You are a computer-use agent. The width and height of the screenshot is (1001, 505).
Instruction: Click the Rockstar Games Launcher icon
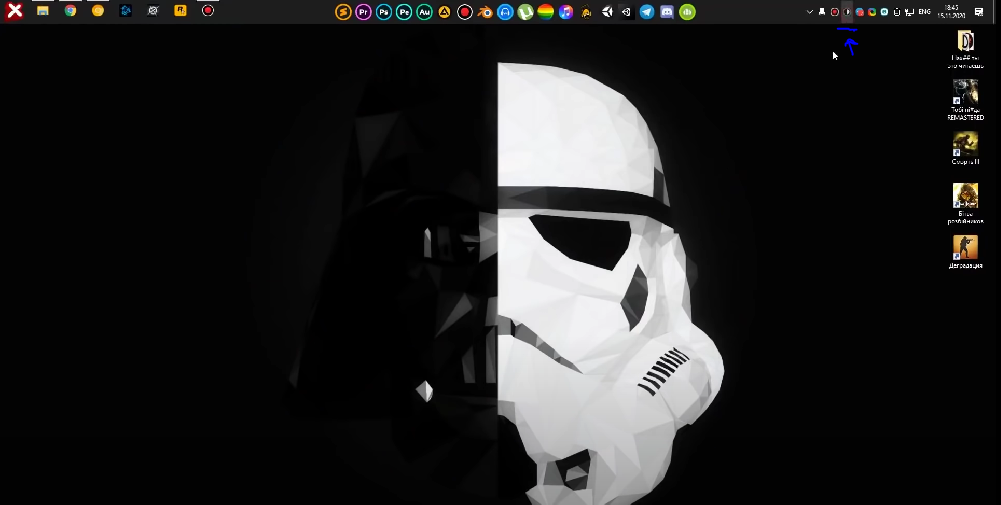click(181, 11)
